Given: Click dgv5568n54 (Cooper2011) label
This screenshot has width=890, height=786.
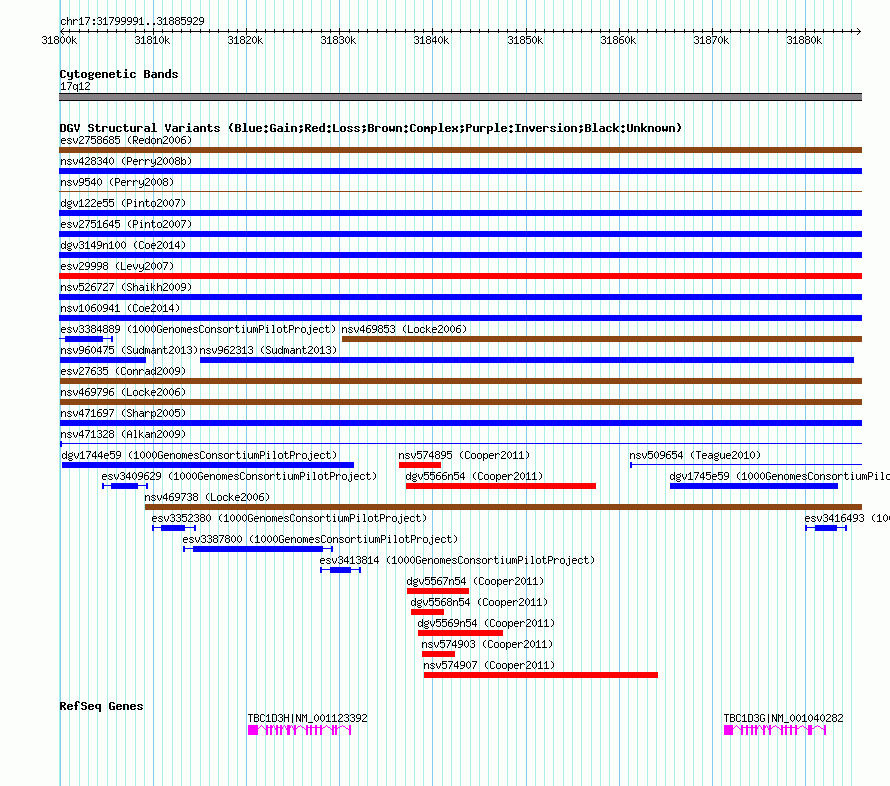Looking at the screenshot, I should (x=480, y=602).
